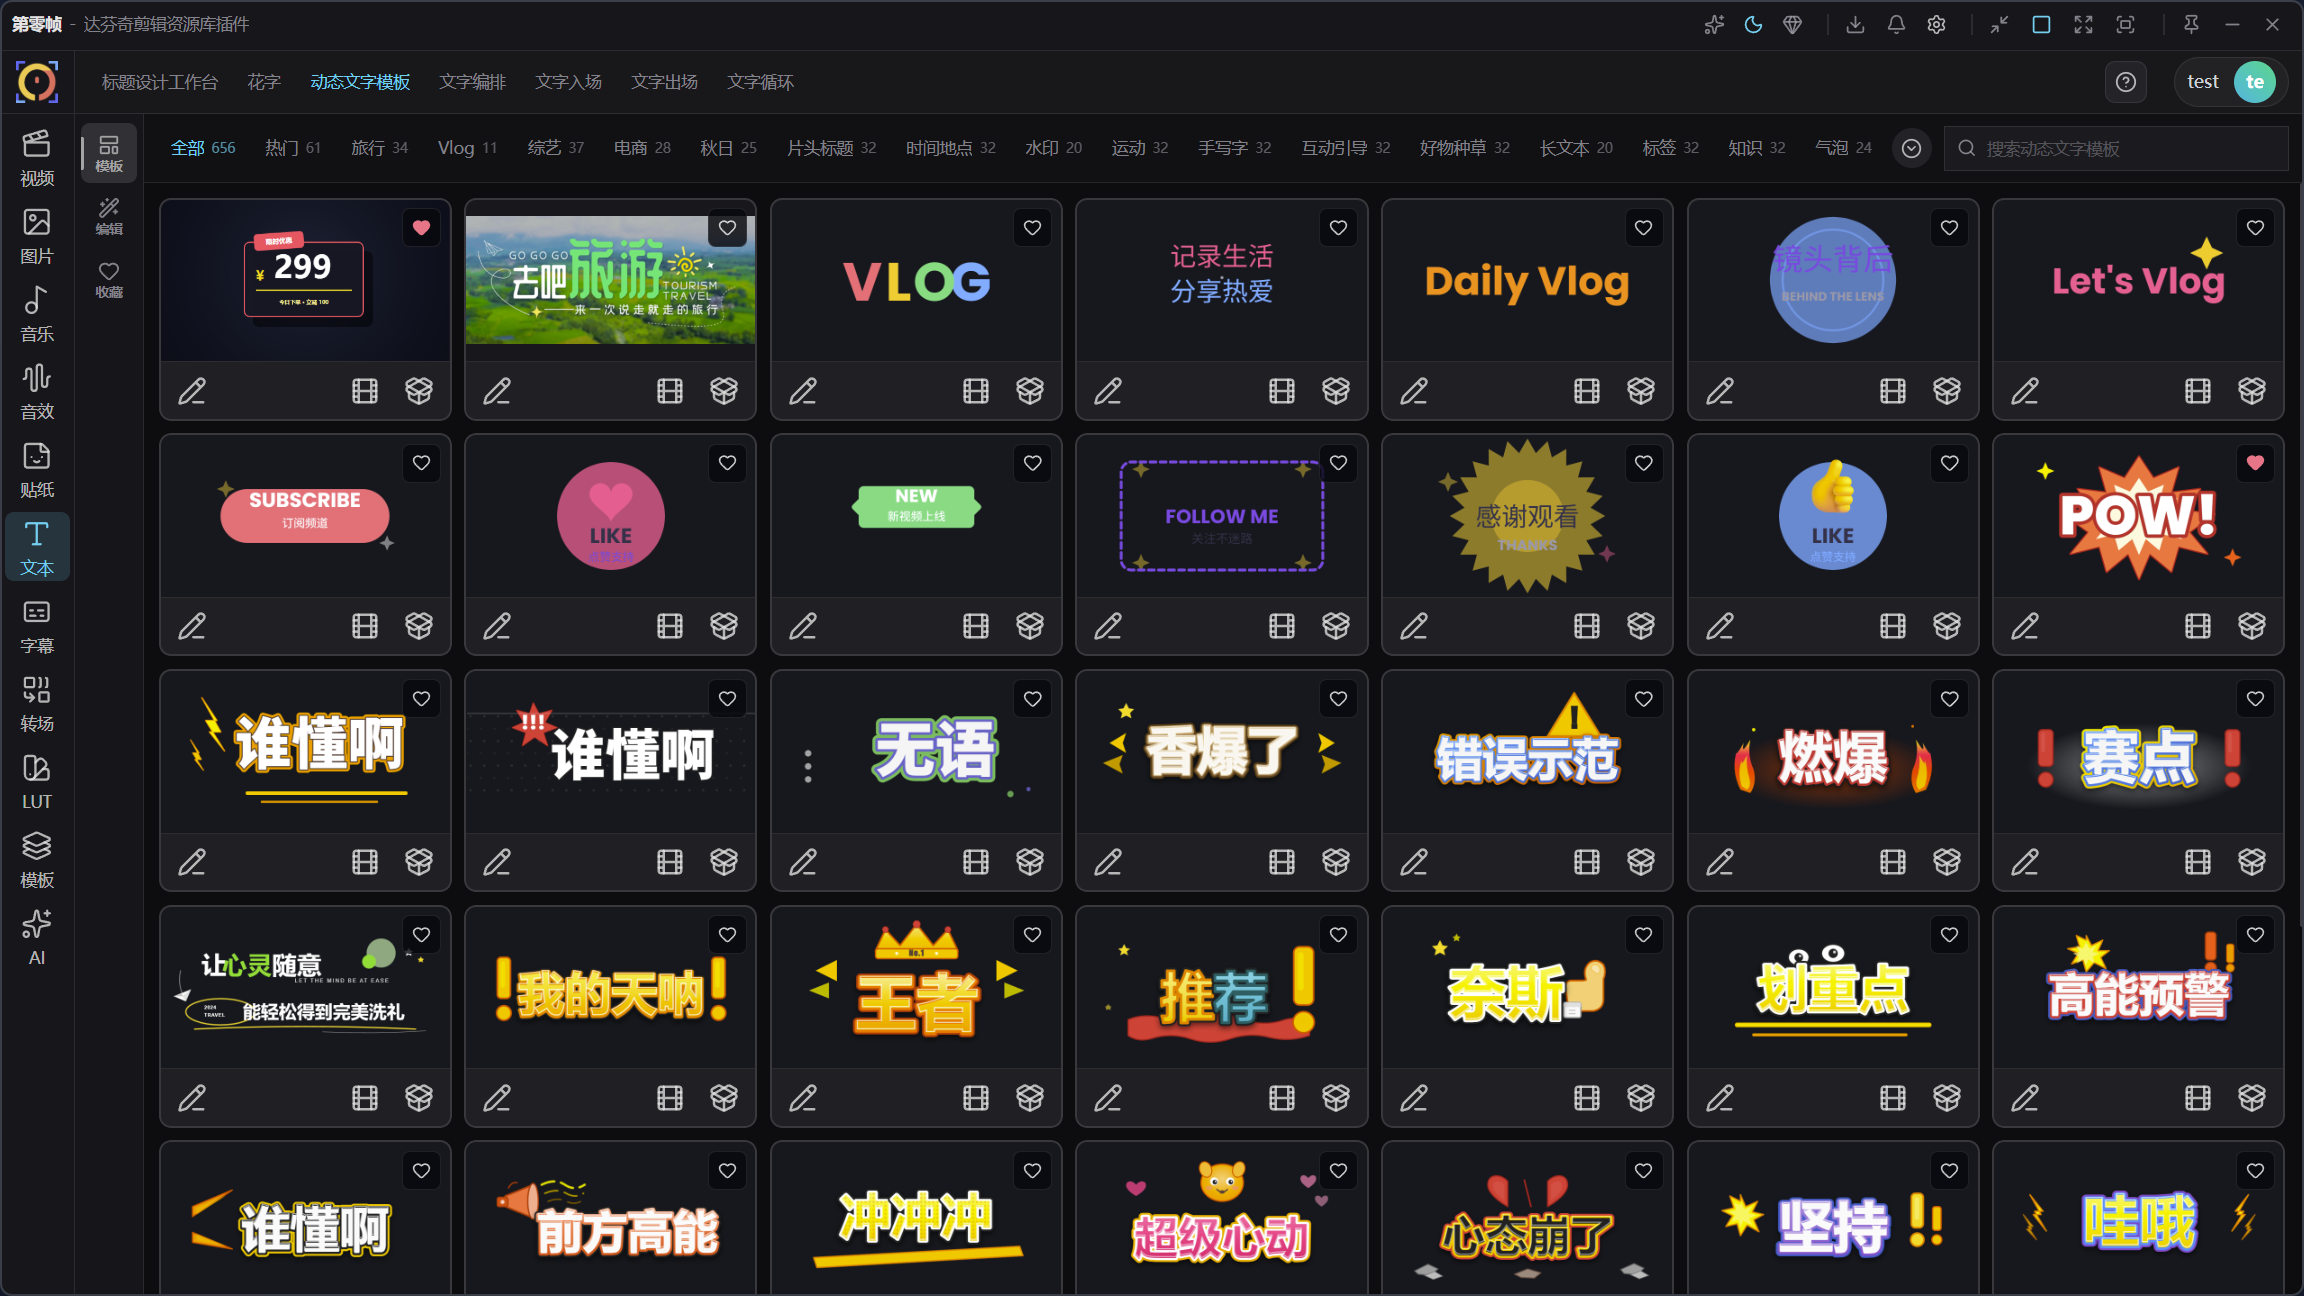
Task: Open the AI section in sidebar
Action: pyautogui.click(x=37, y=938)
